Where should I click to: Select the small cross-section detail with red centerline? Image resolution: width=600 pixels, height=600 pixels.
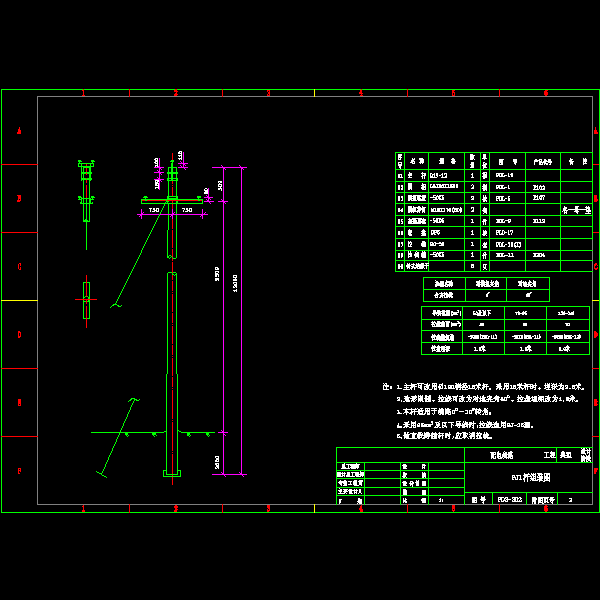click(86, 300)
